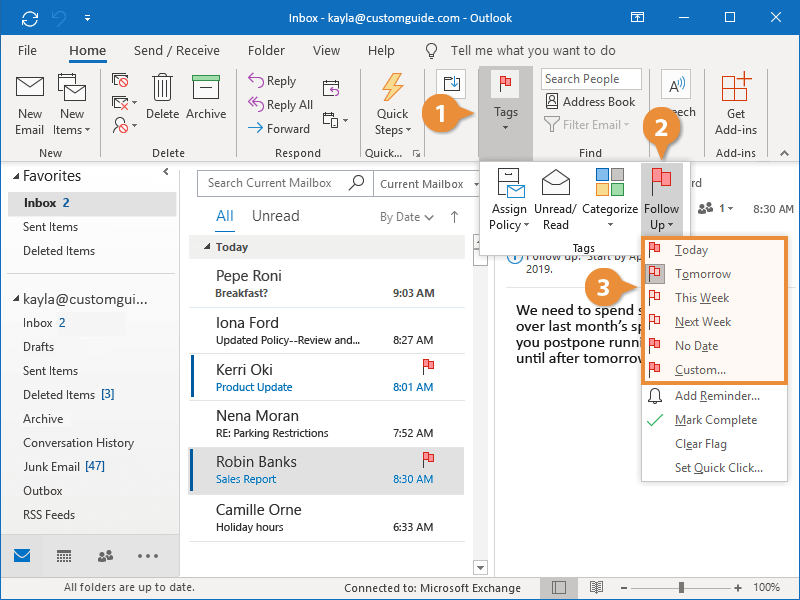This screenshot has width=800, height=600.
Task: Click the Get Add-ins icon
Action: tap(736, 87)
